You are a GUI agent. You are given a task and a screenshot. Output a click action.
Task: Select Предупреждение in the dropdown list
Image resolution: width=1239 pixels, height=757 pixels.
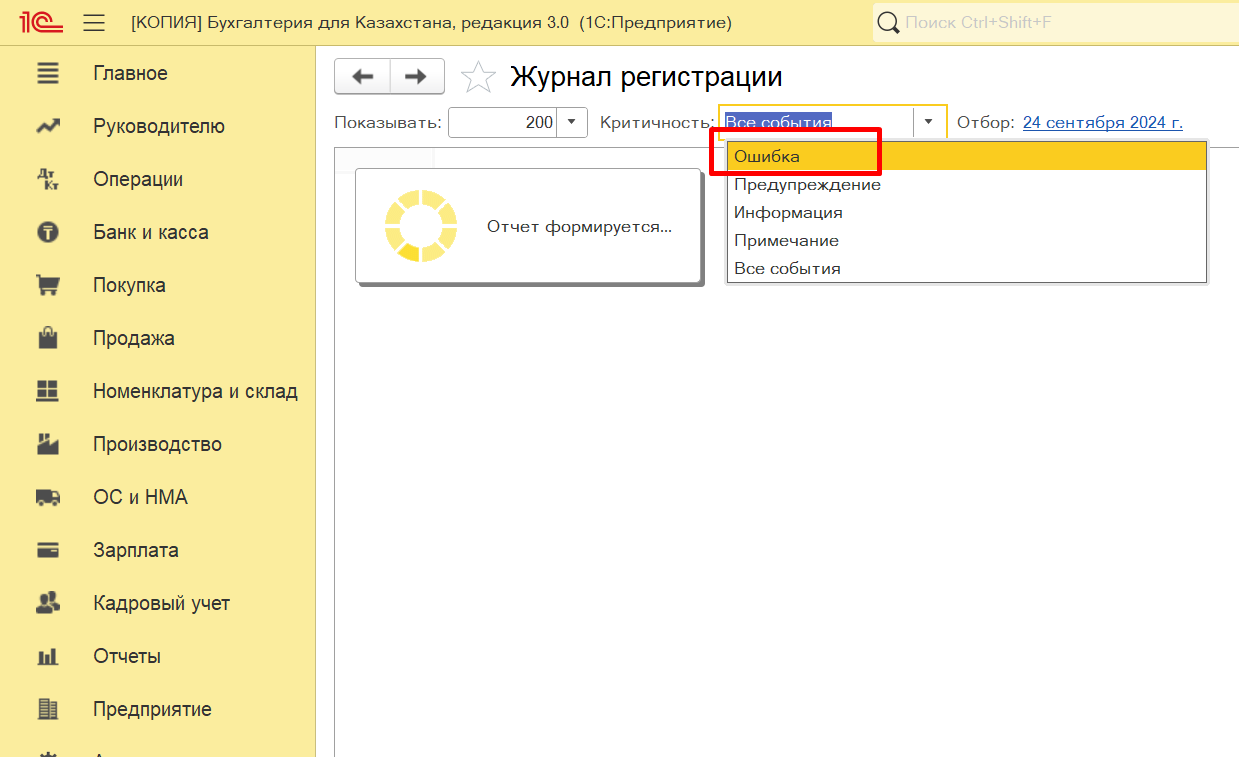coord(967,184)
